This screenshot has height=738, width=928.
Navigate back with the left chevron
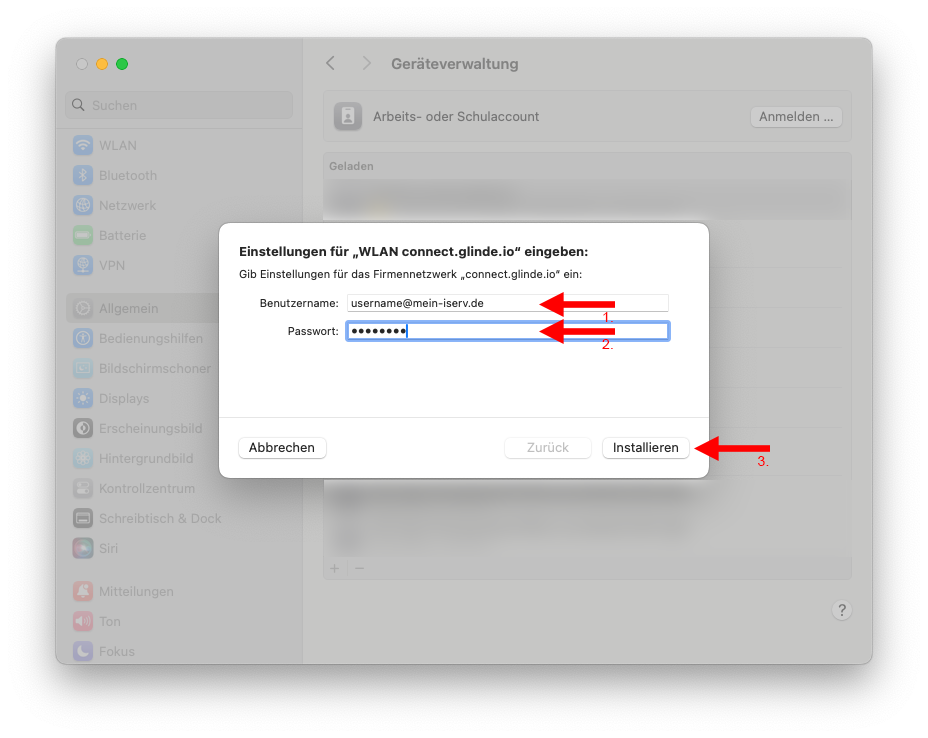331,64
